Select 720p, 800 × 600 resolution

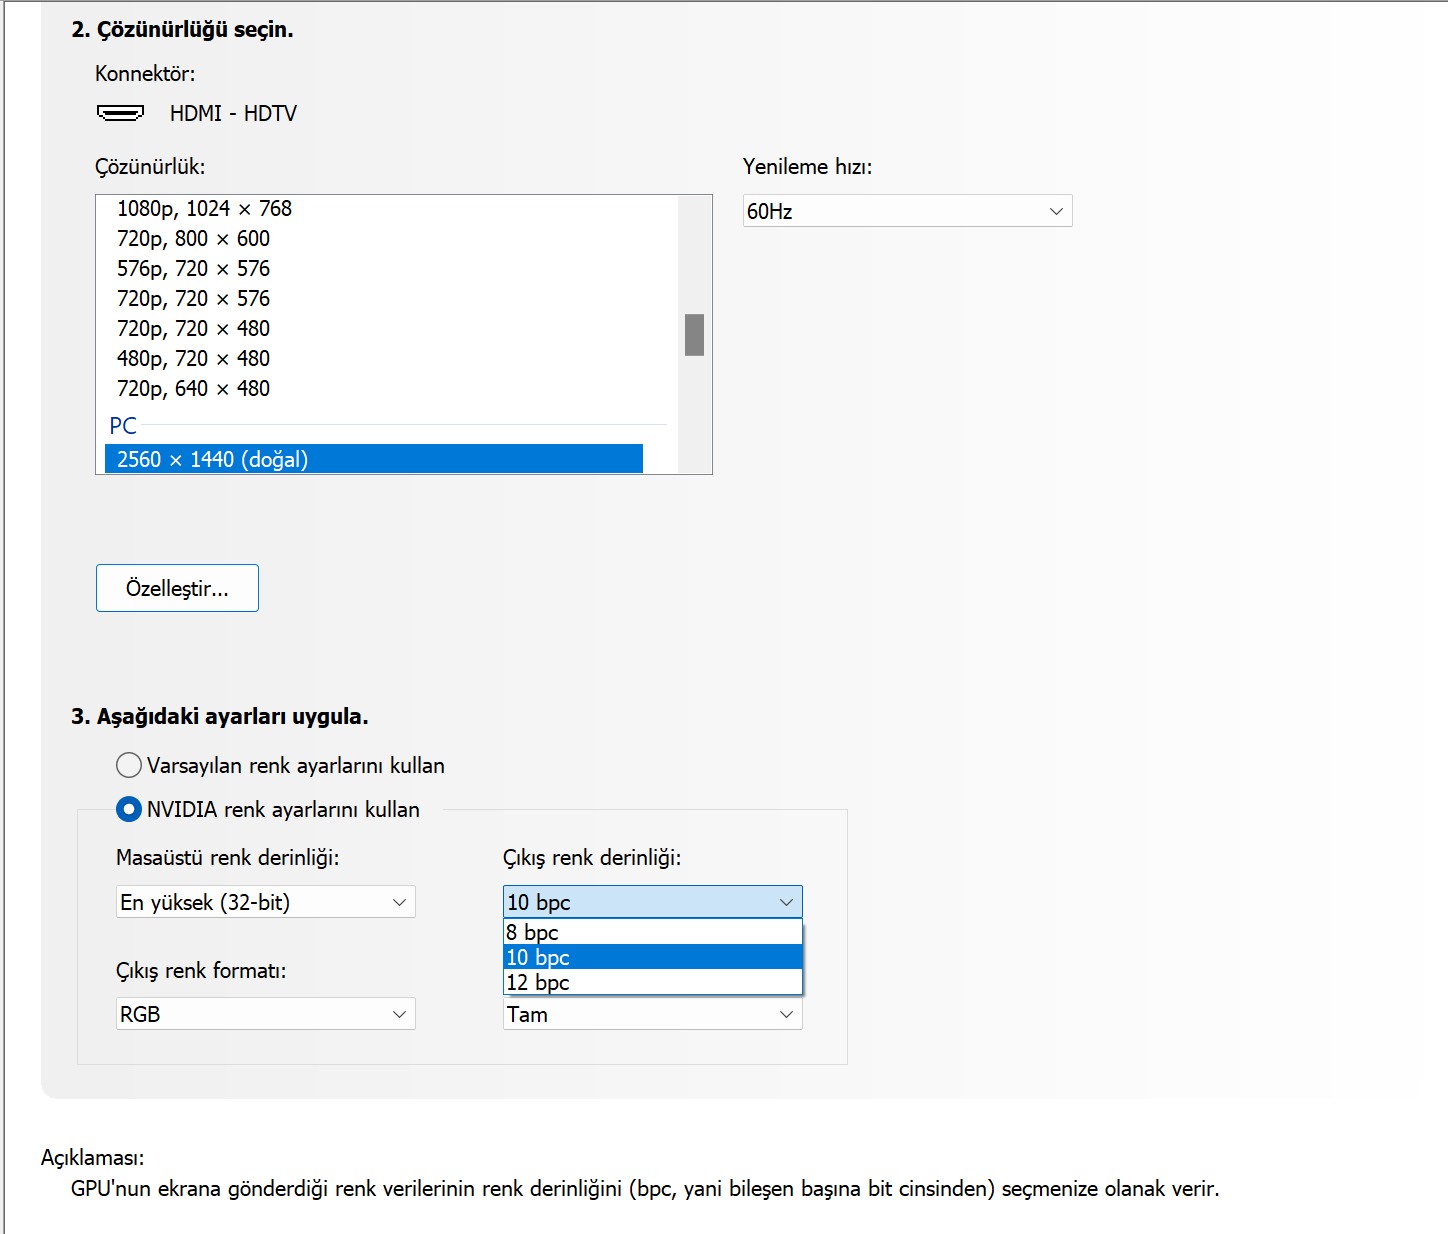point(193,238)
